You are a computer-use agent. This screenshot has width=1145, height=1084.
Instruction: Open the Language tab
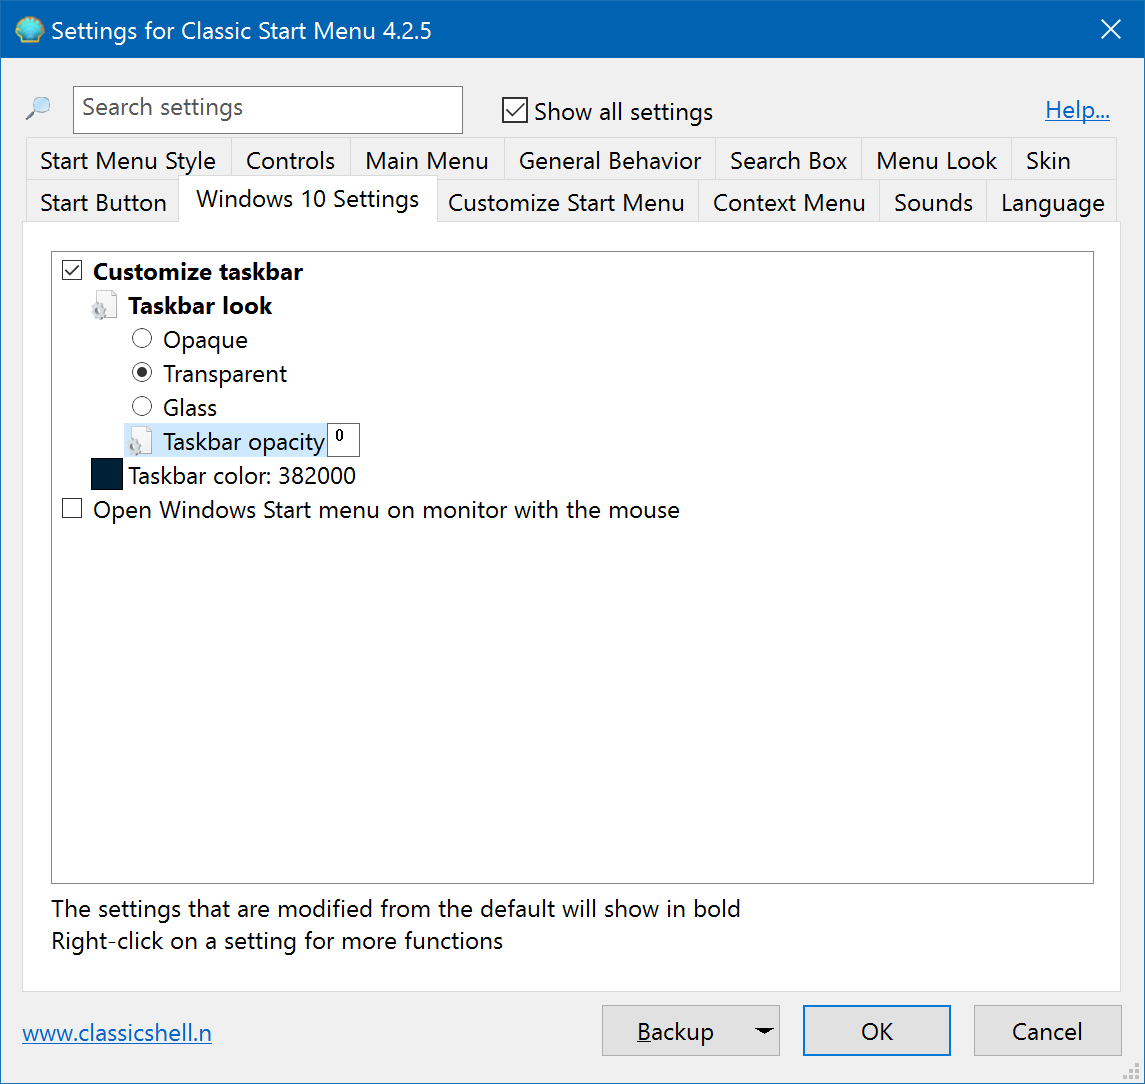coord(1052,202)
